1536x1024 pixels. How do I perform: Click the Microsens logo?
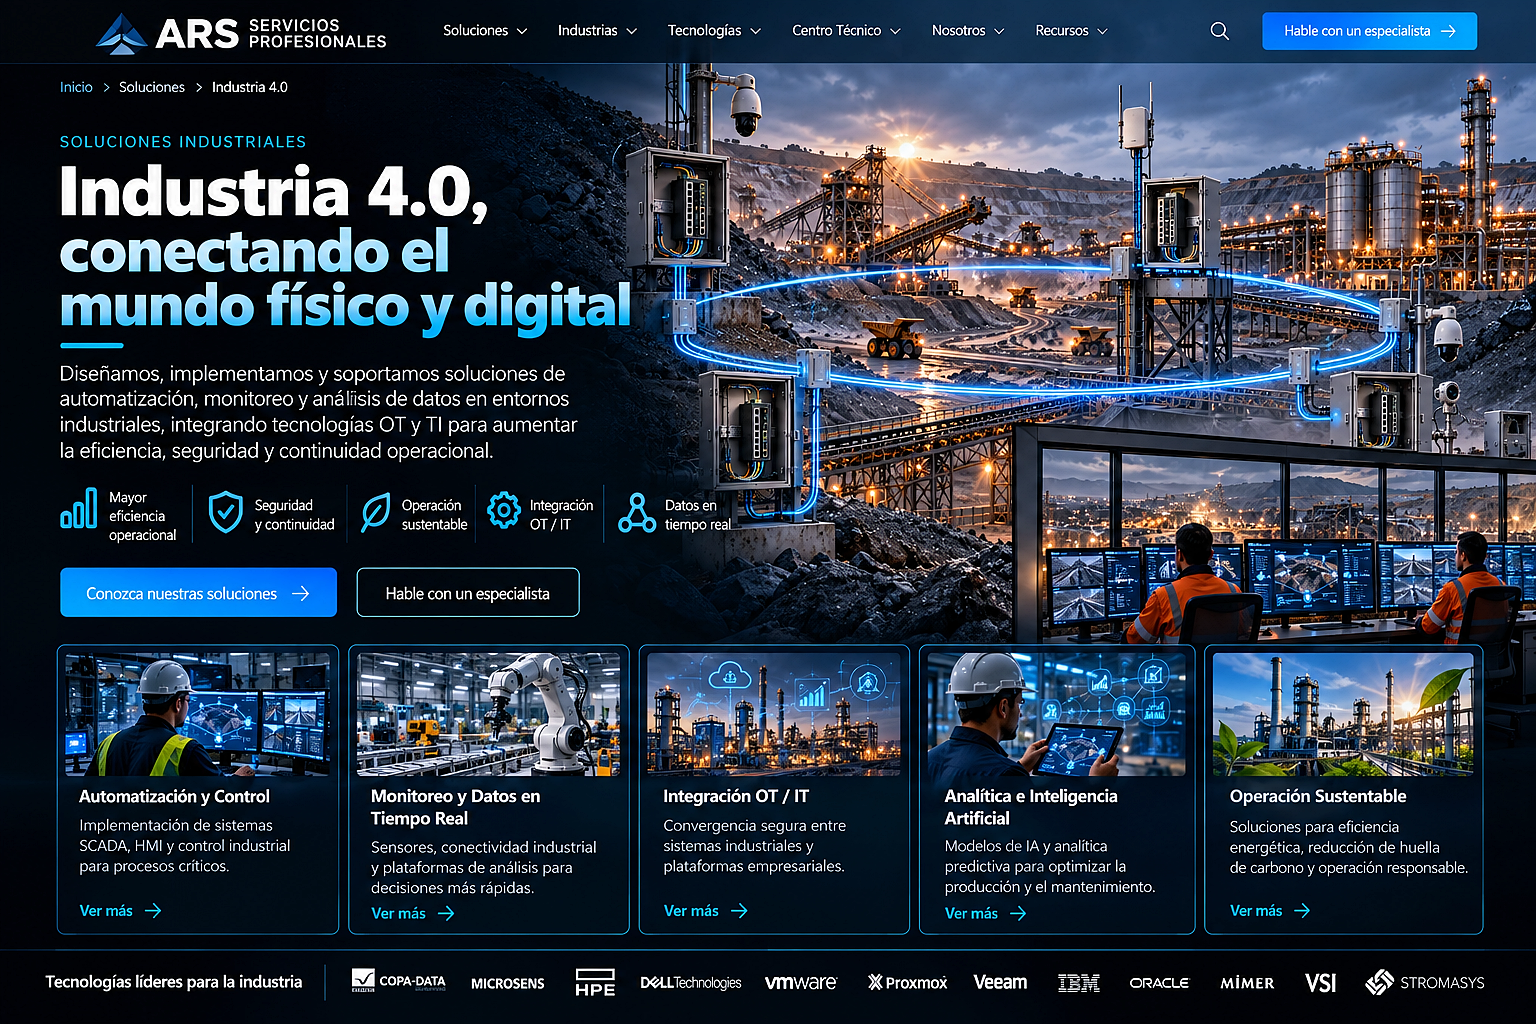click(508, 984)
